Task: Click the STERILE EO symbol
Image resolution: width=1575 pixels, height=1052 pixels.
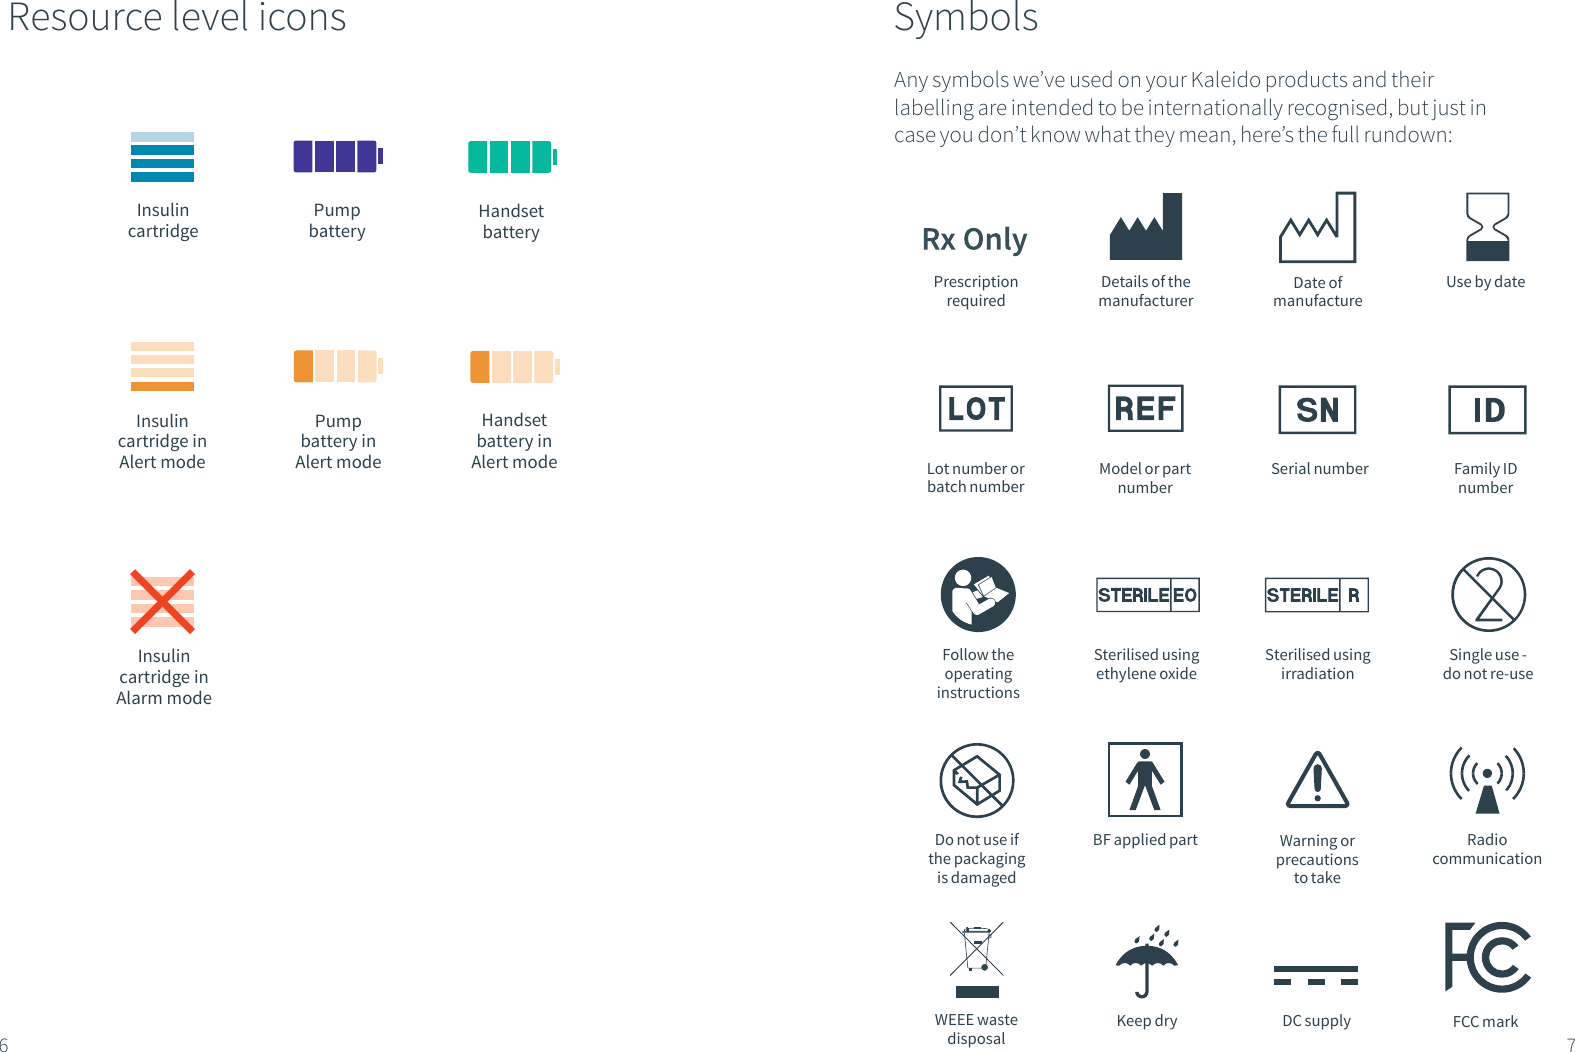Action: (x=1147, y=595)
